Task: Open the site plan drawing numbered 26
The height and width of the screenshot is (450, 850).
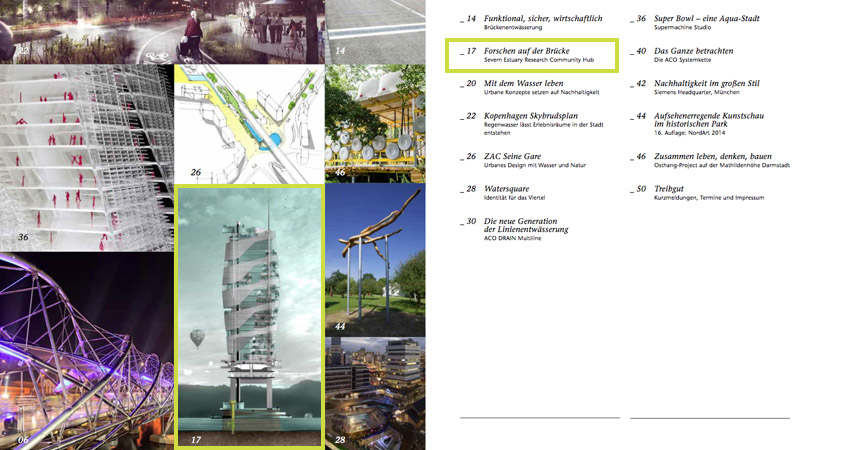Action: [x=249, y=124]
